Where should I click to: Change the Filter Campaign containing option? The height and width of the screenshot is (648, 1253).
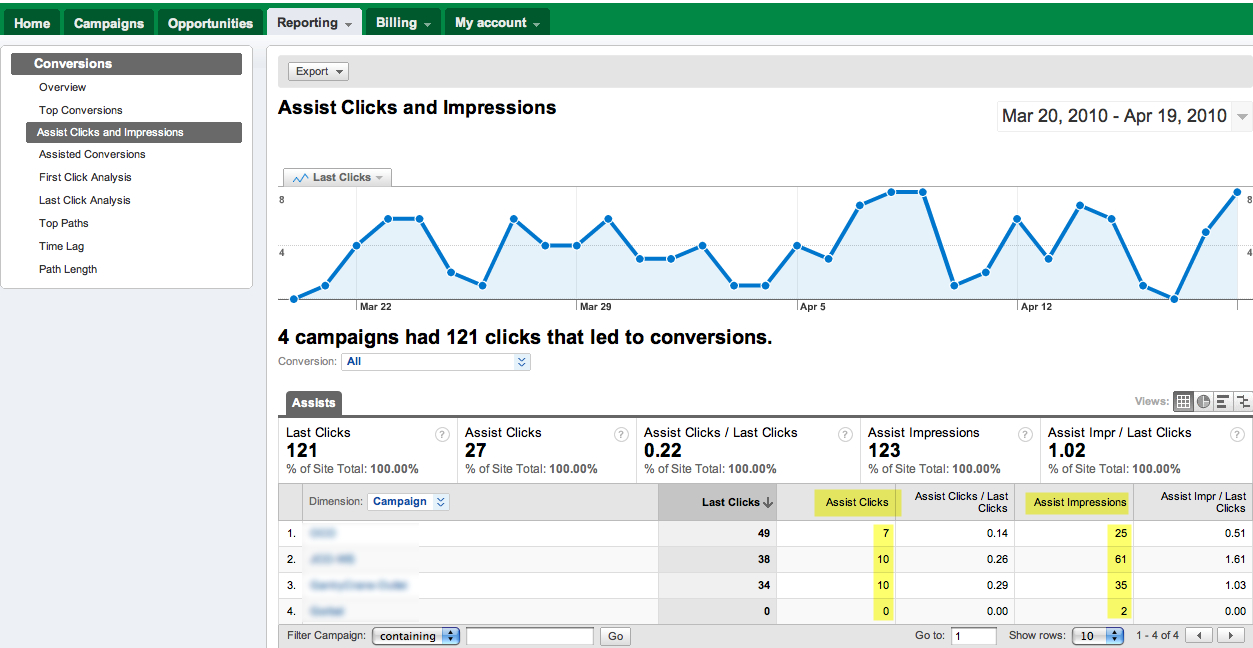pyautogui.click(x=416, y=635)
